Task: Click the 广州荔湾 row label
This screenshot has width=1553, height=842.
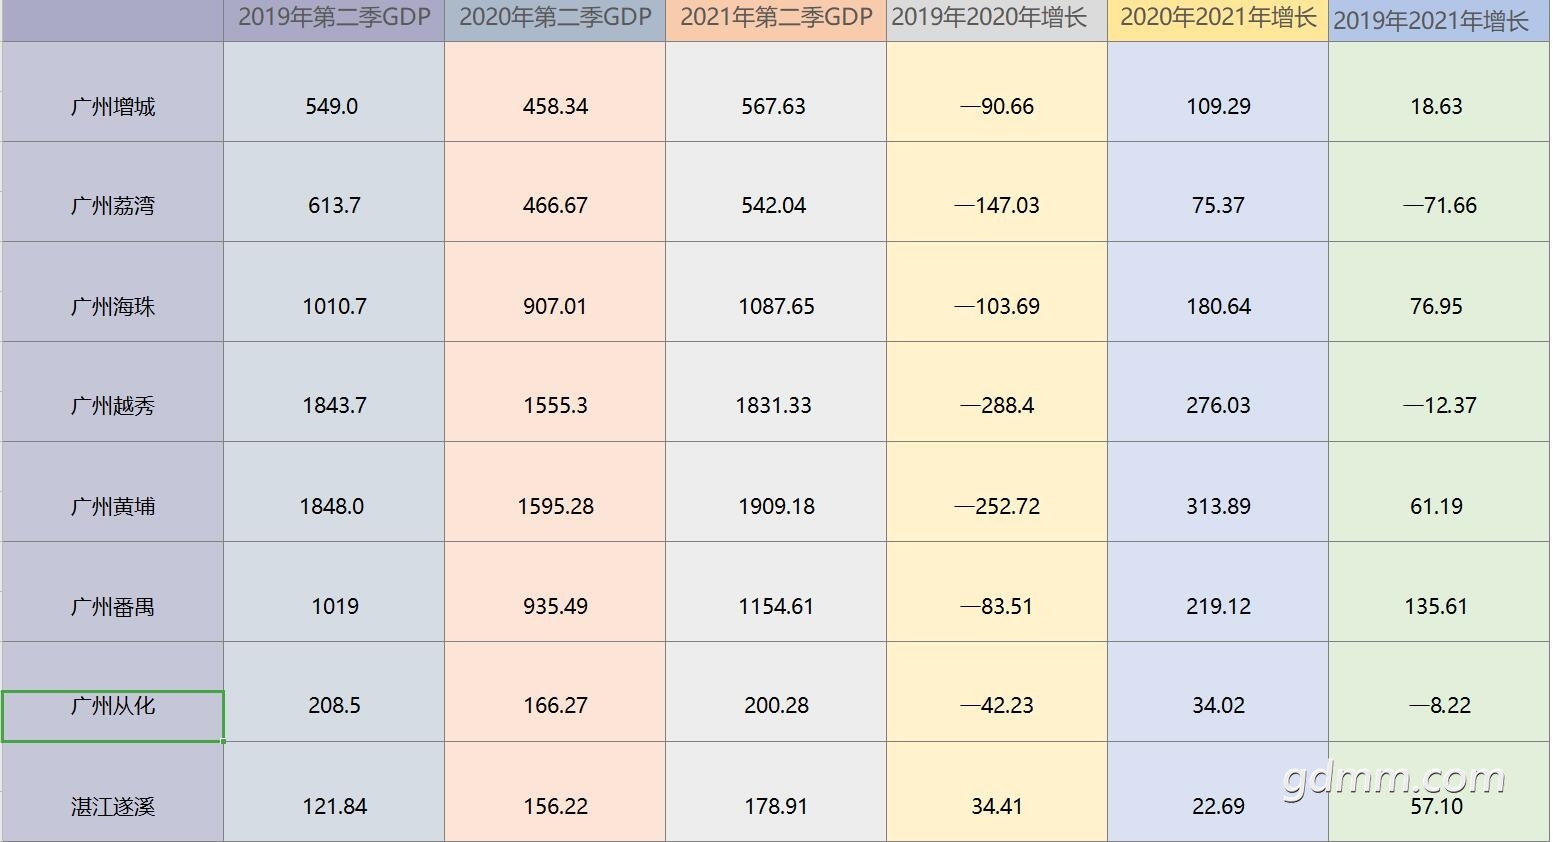Action: (x=112, y=192)
